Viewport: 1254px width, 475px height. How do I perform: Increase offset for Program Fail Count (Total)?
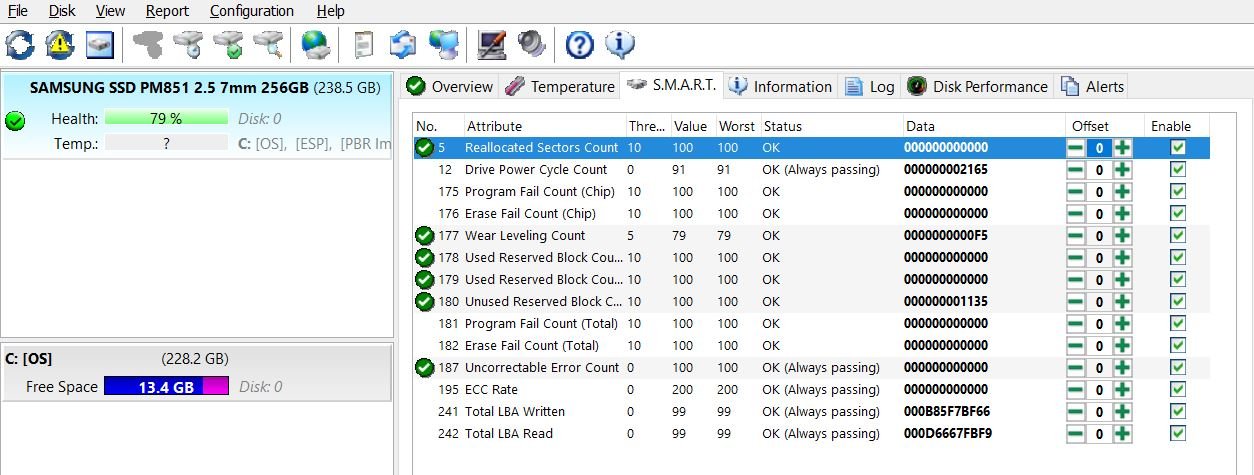1123,324
